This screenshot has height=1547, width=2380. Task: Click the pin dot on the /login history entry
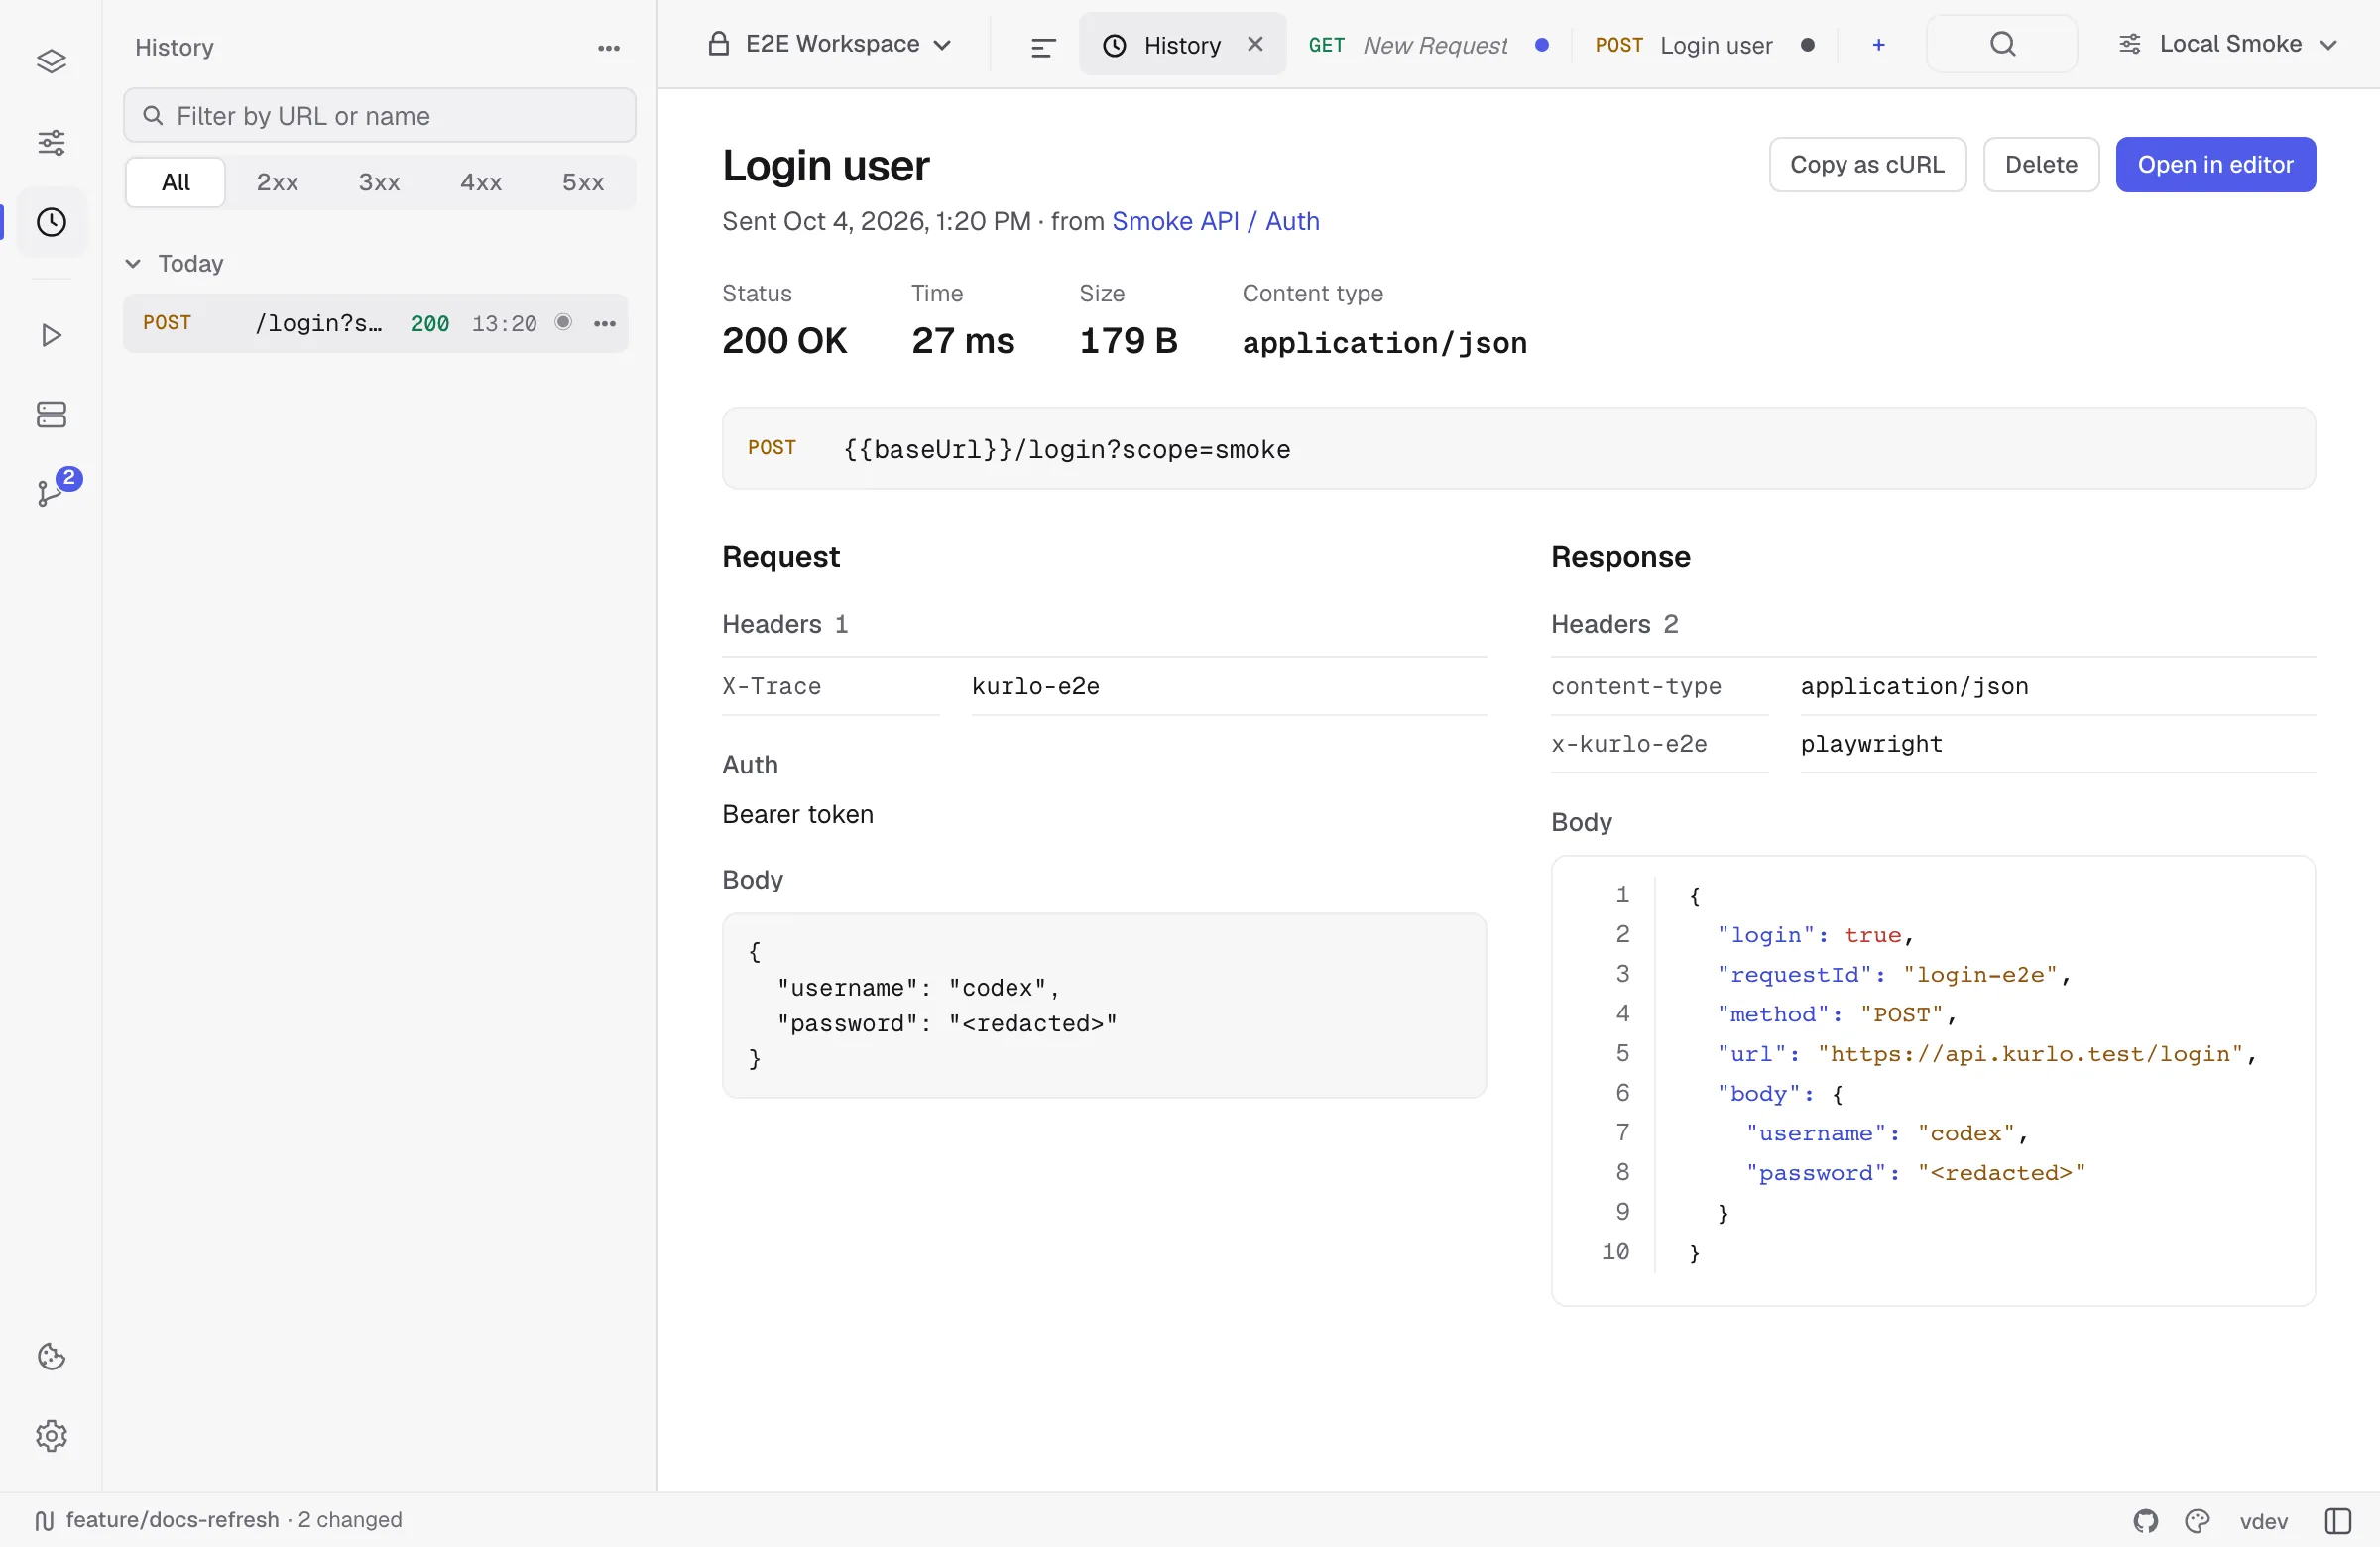pyautogui.click(x=563, y=322)
